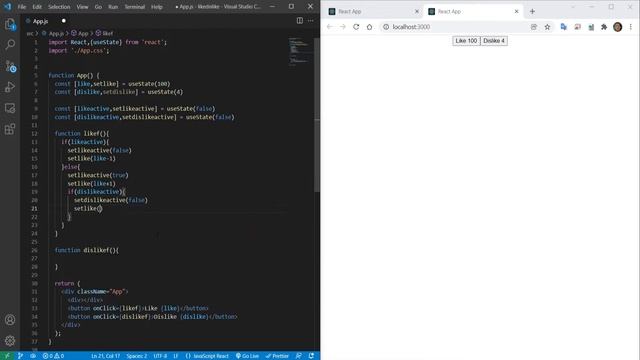Click line number 26 in the gutter
The height and width of the screenshot is (360, 640).
click(35, 250)
